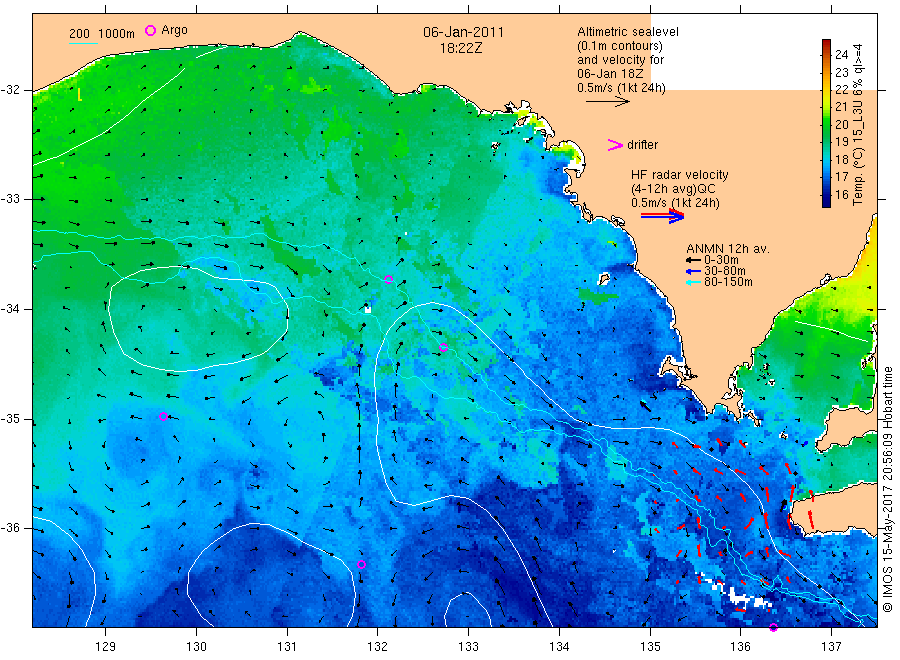Click the black 0-30m ANMN arrow symbol
The height and width of the screenshot is (660, 900).
point(693,260)
